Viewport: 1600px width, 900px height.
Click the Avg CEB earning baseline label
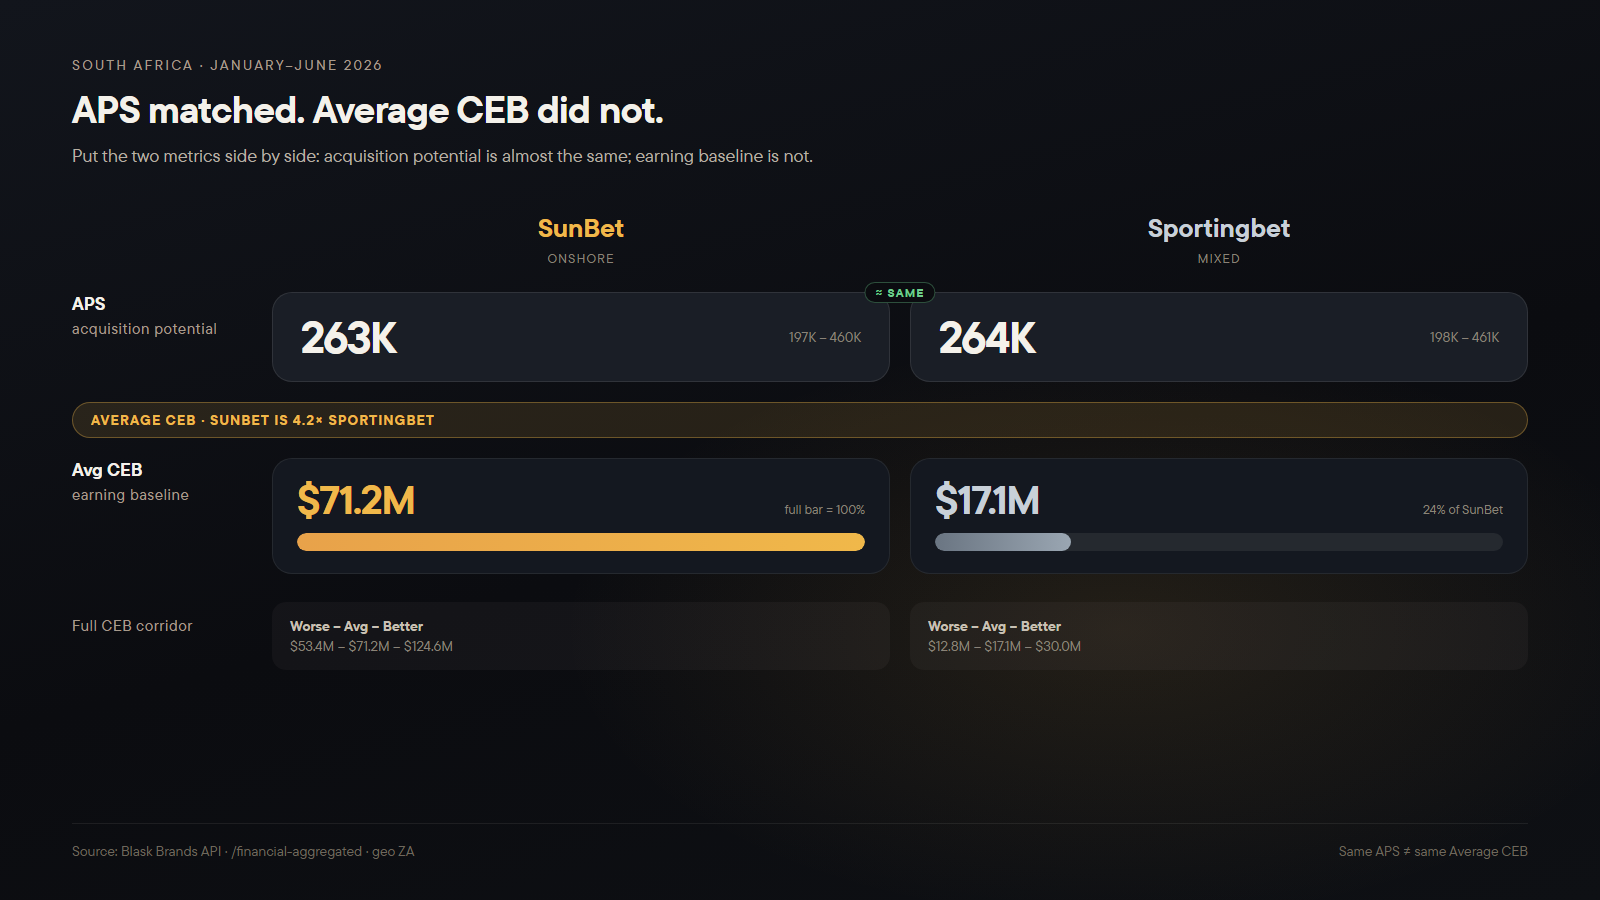(130, 482)
